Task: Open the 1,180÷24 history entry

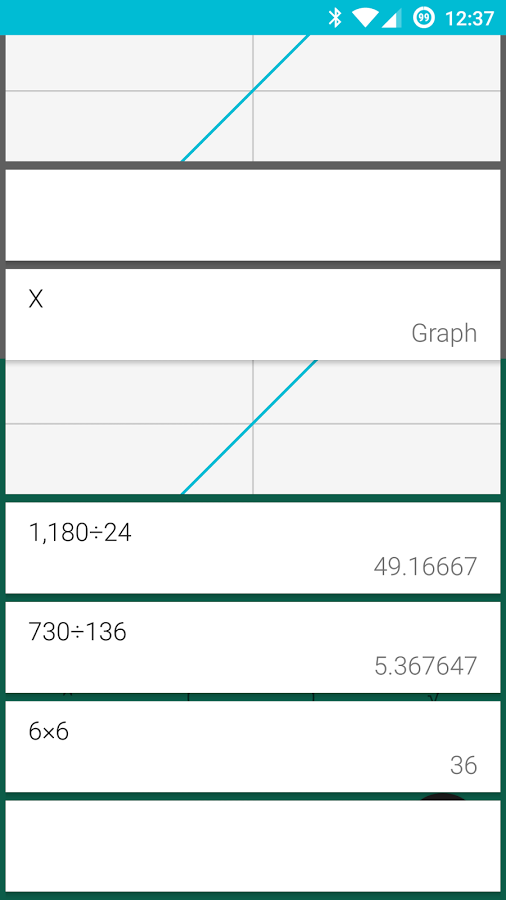Action: (x=253, y=548)
